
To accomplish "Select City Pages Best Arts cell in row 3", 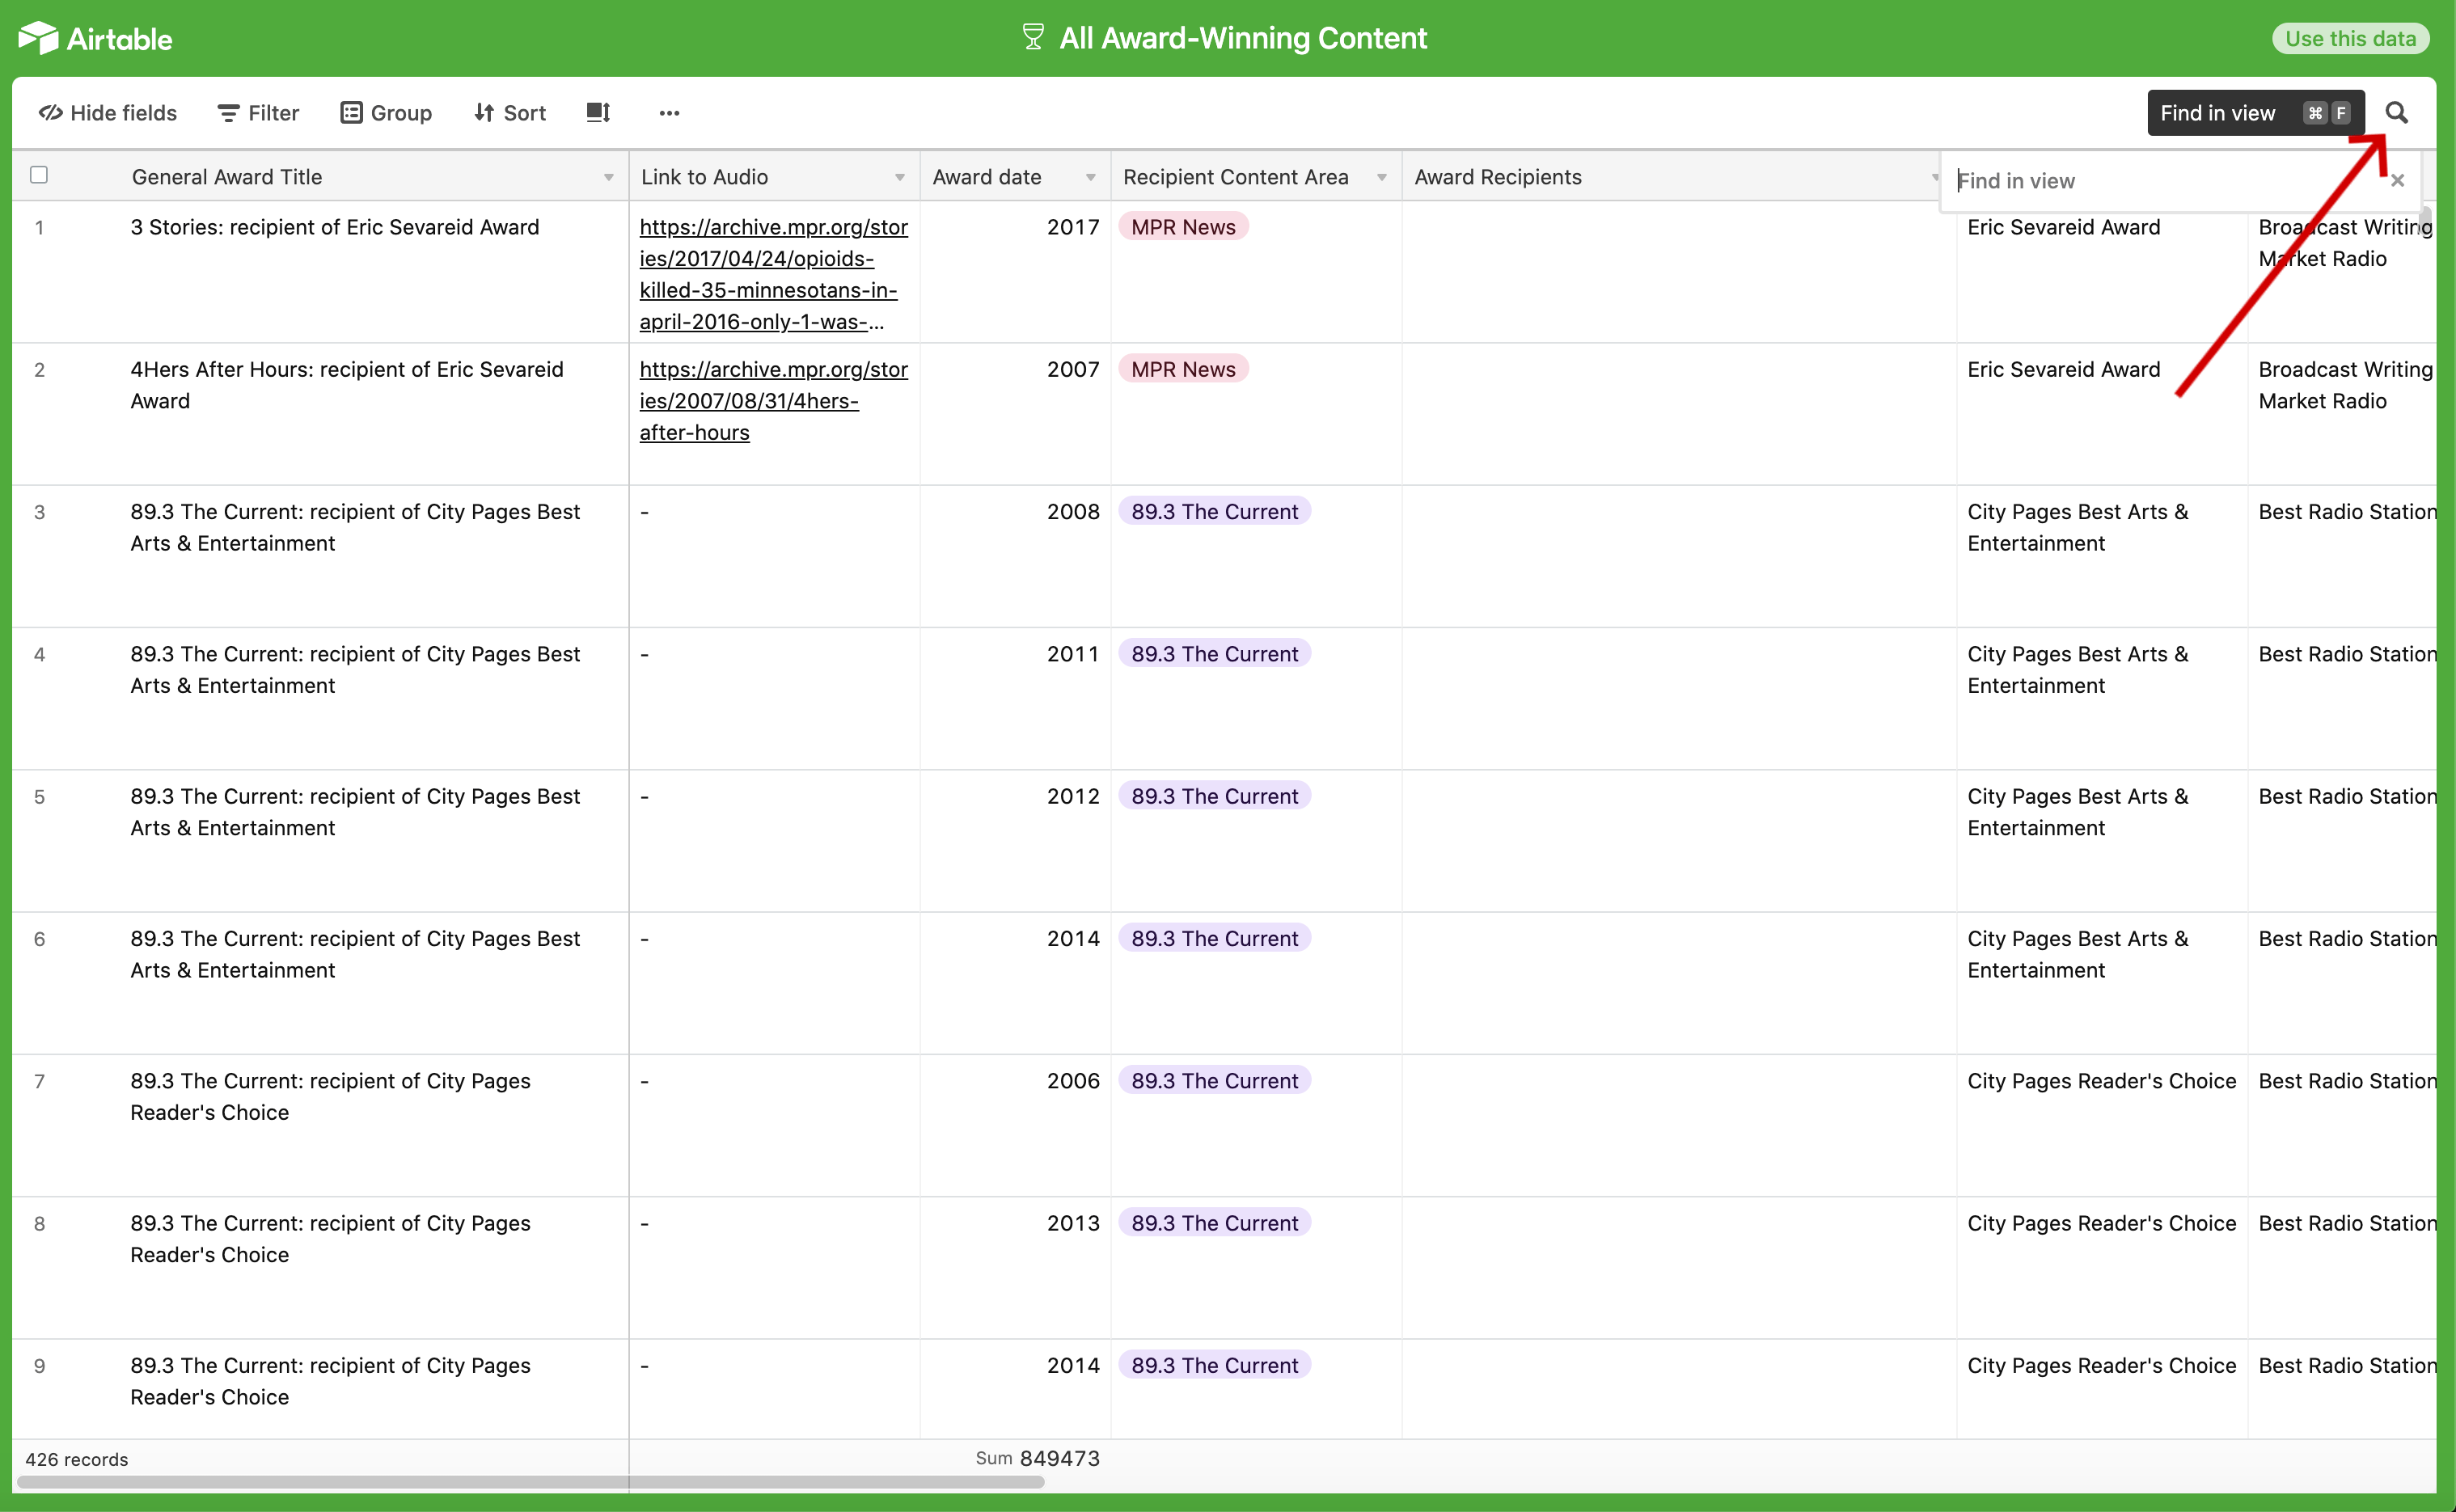I will [2102, 556].
